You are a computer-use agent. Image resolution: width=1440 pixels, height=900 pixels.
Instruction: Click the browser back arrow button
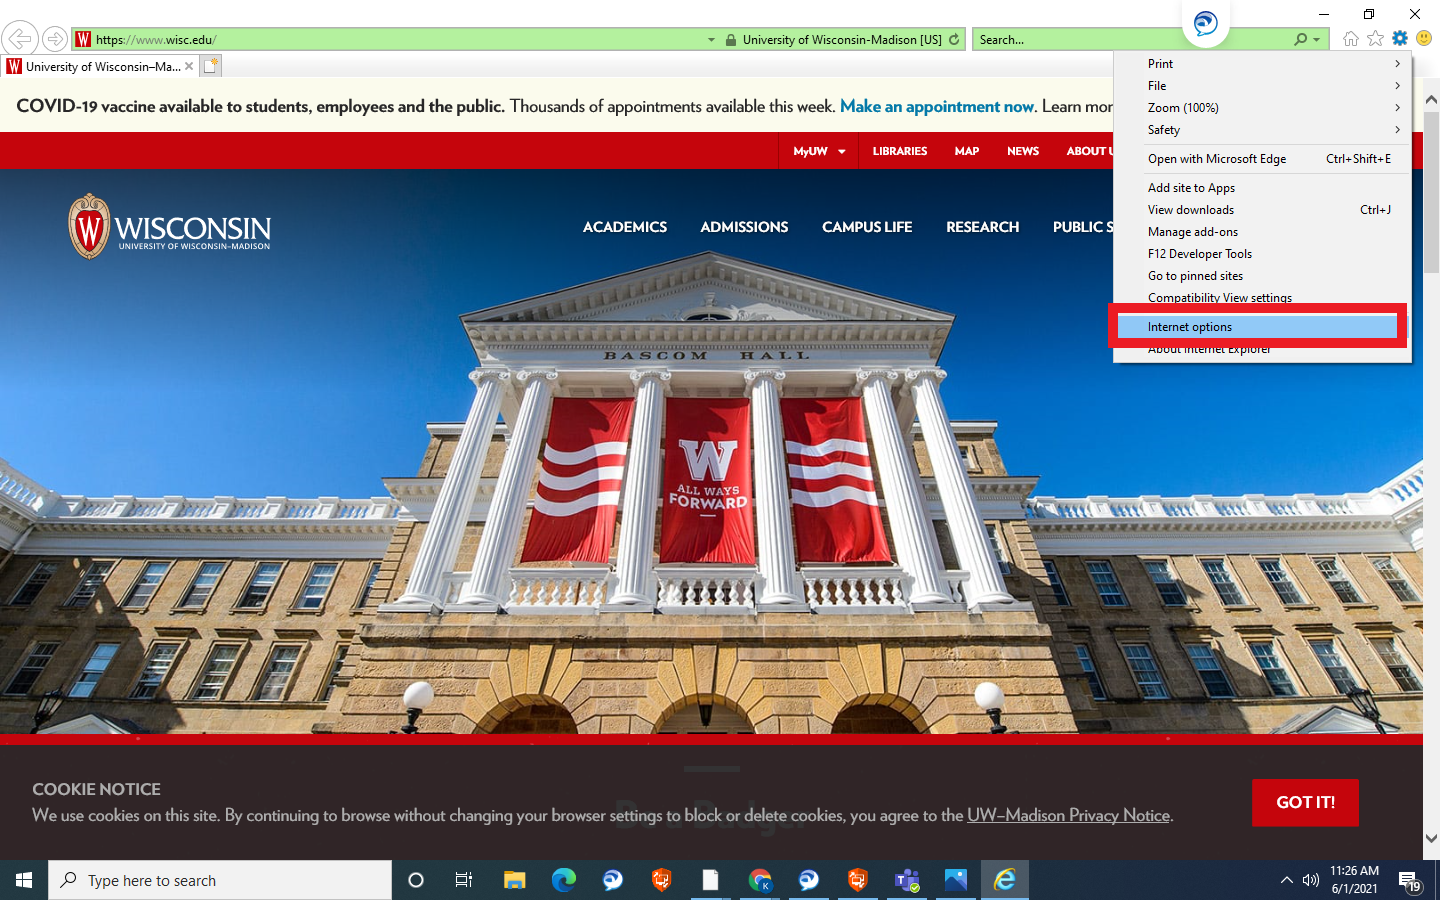(x=19, y=39)
